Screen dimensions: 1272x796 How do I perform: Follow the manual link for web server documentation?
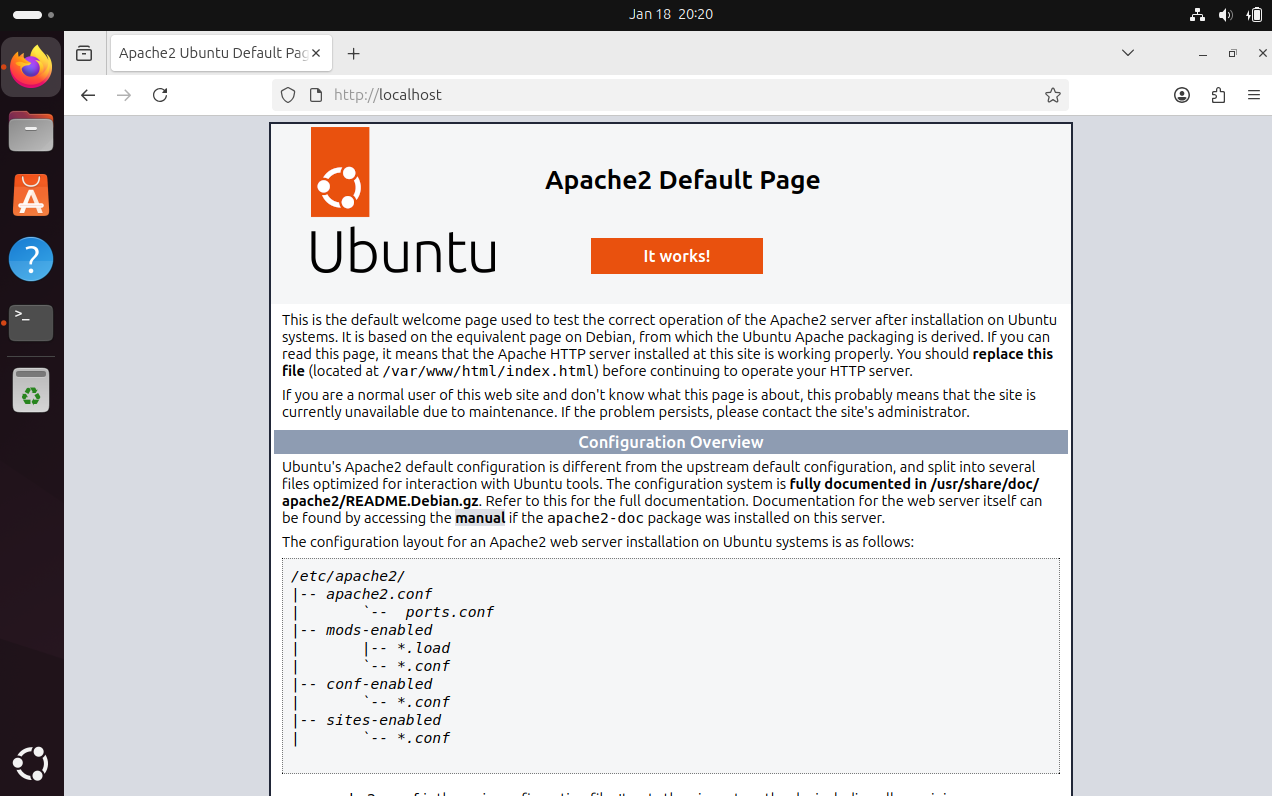[480, 517]
